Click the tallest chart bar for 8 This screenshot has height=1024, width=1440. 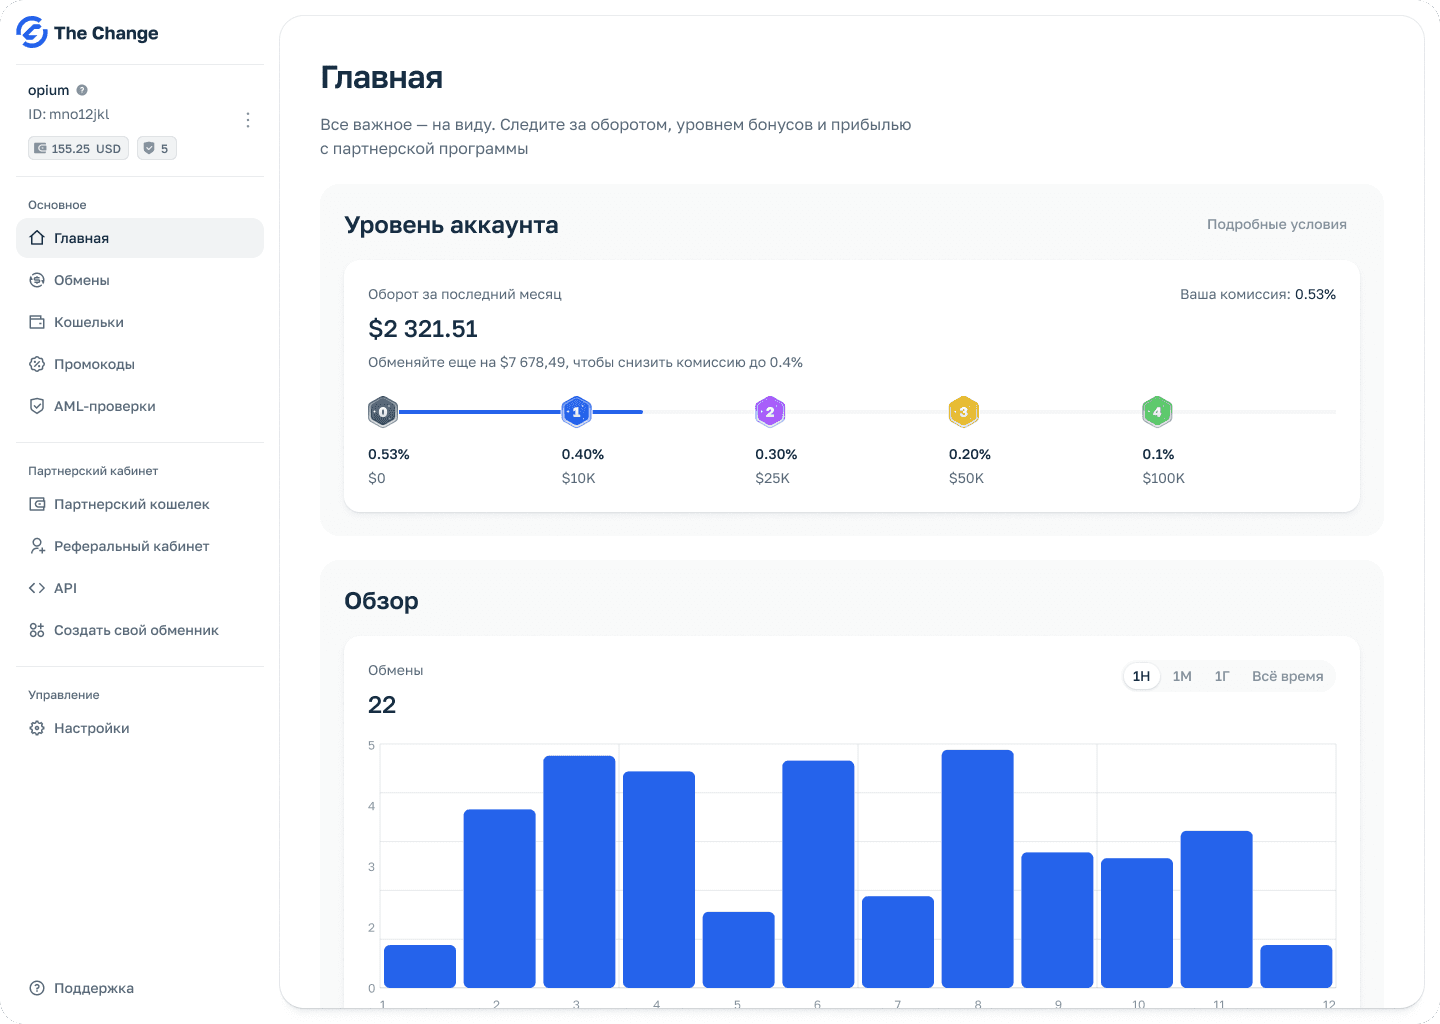pyautogui.click(x=978, y=869)
